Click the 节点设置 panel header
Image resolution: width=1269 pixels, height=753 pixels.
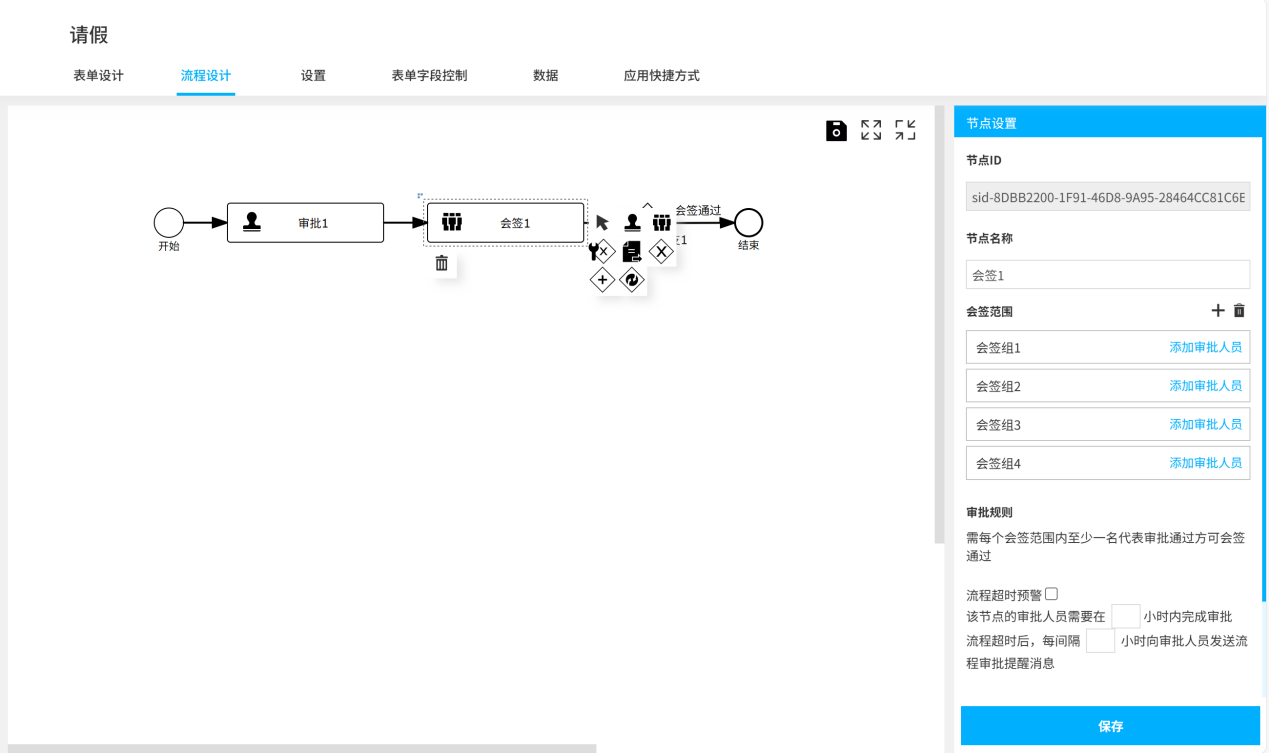1109,123
